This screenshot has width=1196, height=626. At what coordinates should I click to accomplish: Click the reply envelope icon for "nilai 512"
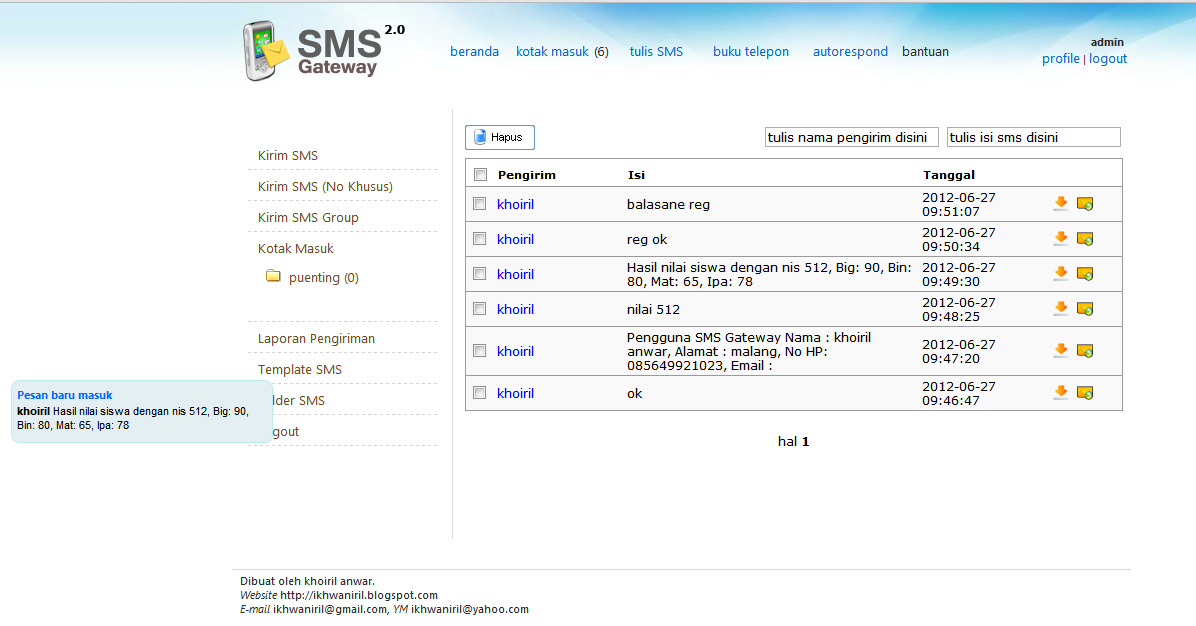coord(1085,309)
